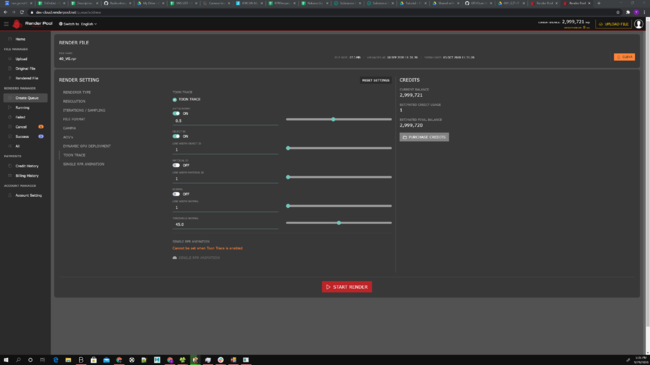Open a new browser tab with plus icon

click(x=599, y=3)
